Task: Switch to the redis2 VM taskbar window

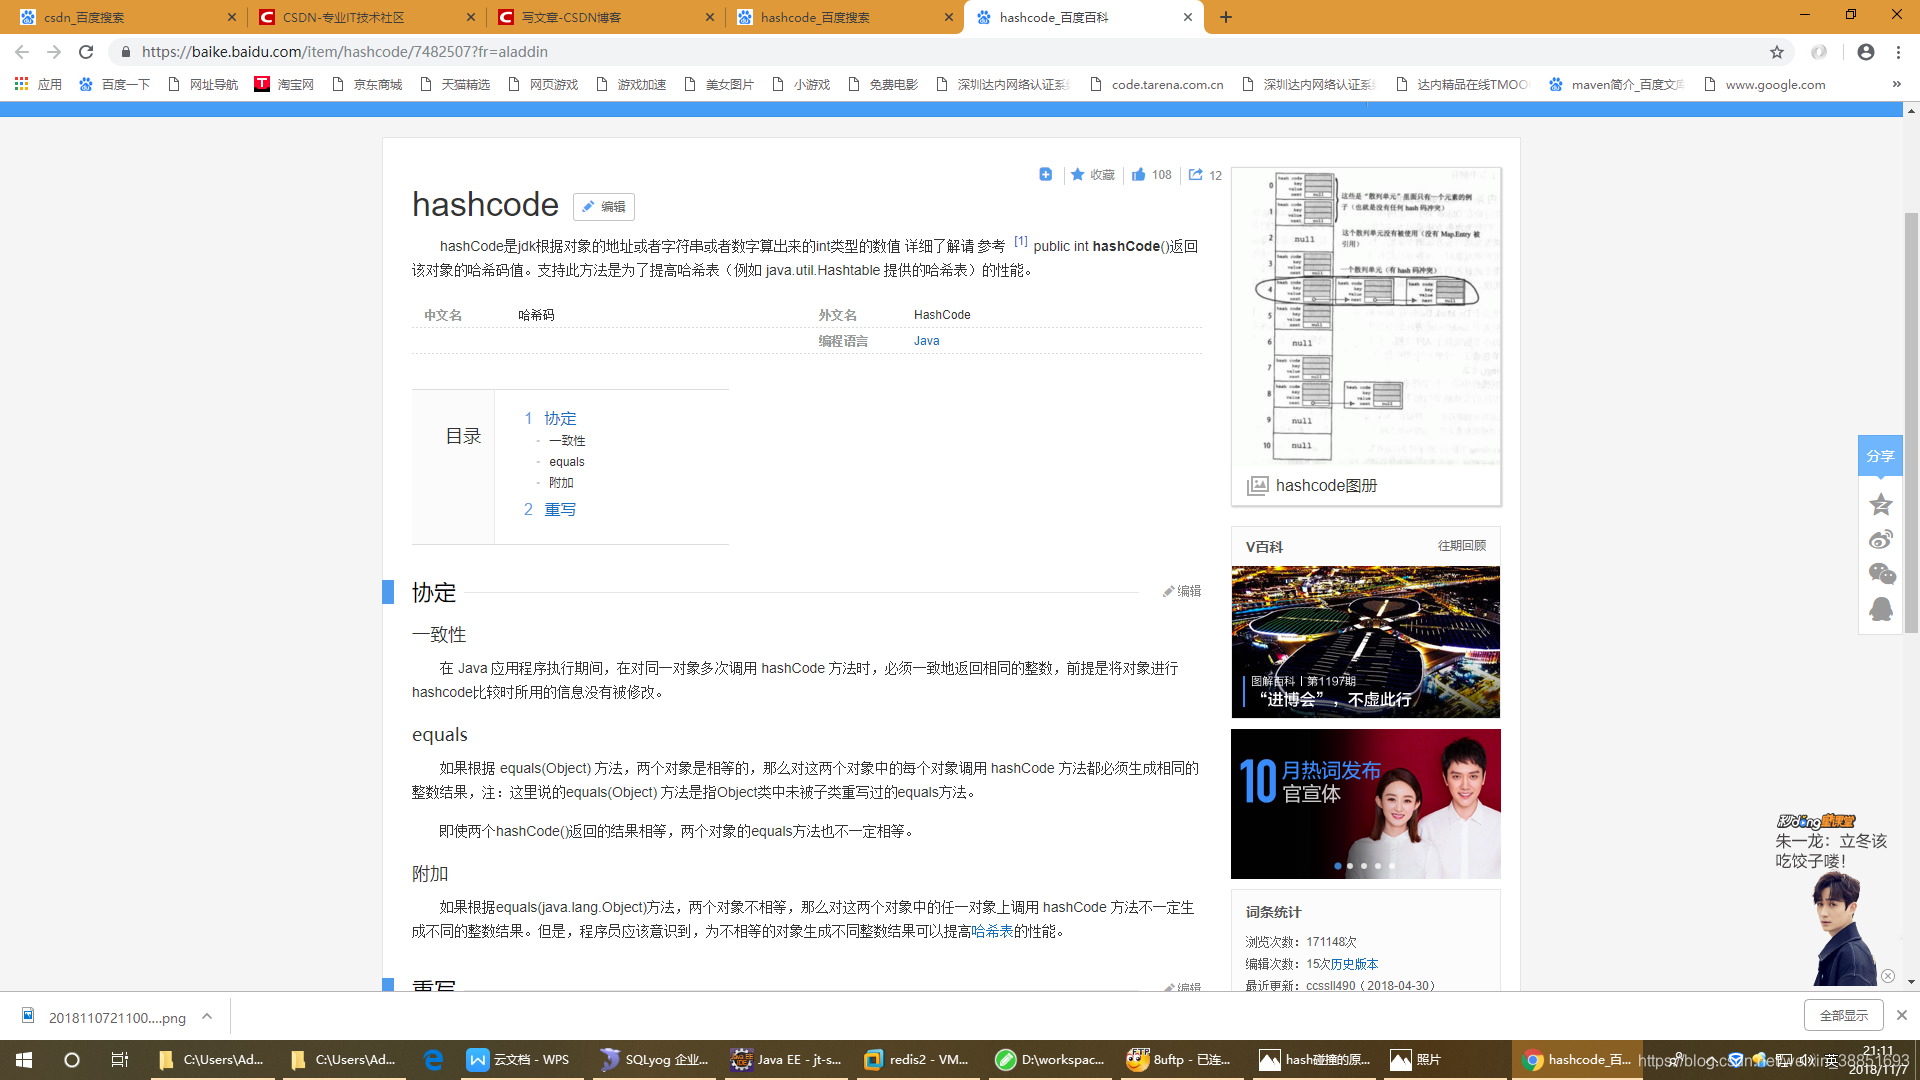Action: click(918, 1060)
